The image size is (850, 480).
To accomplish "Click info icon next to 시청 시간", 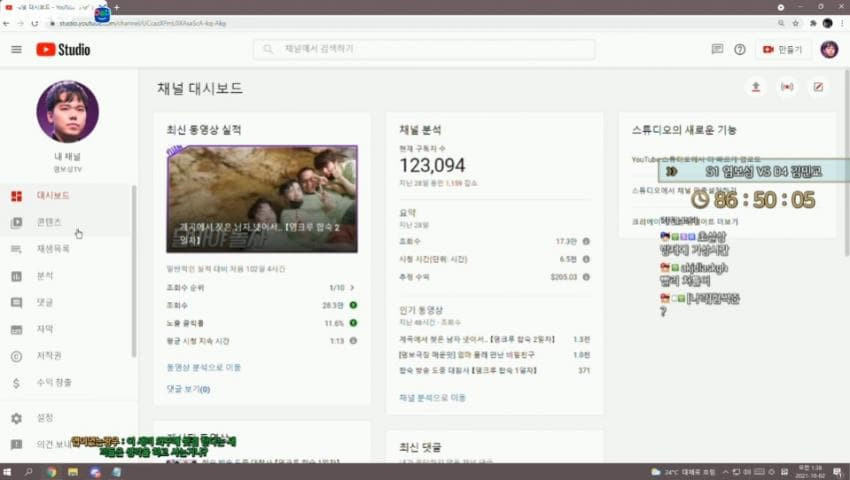I will [x=586, y=259].
